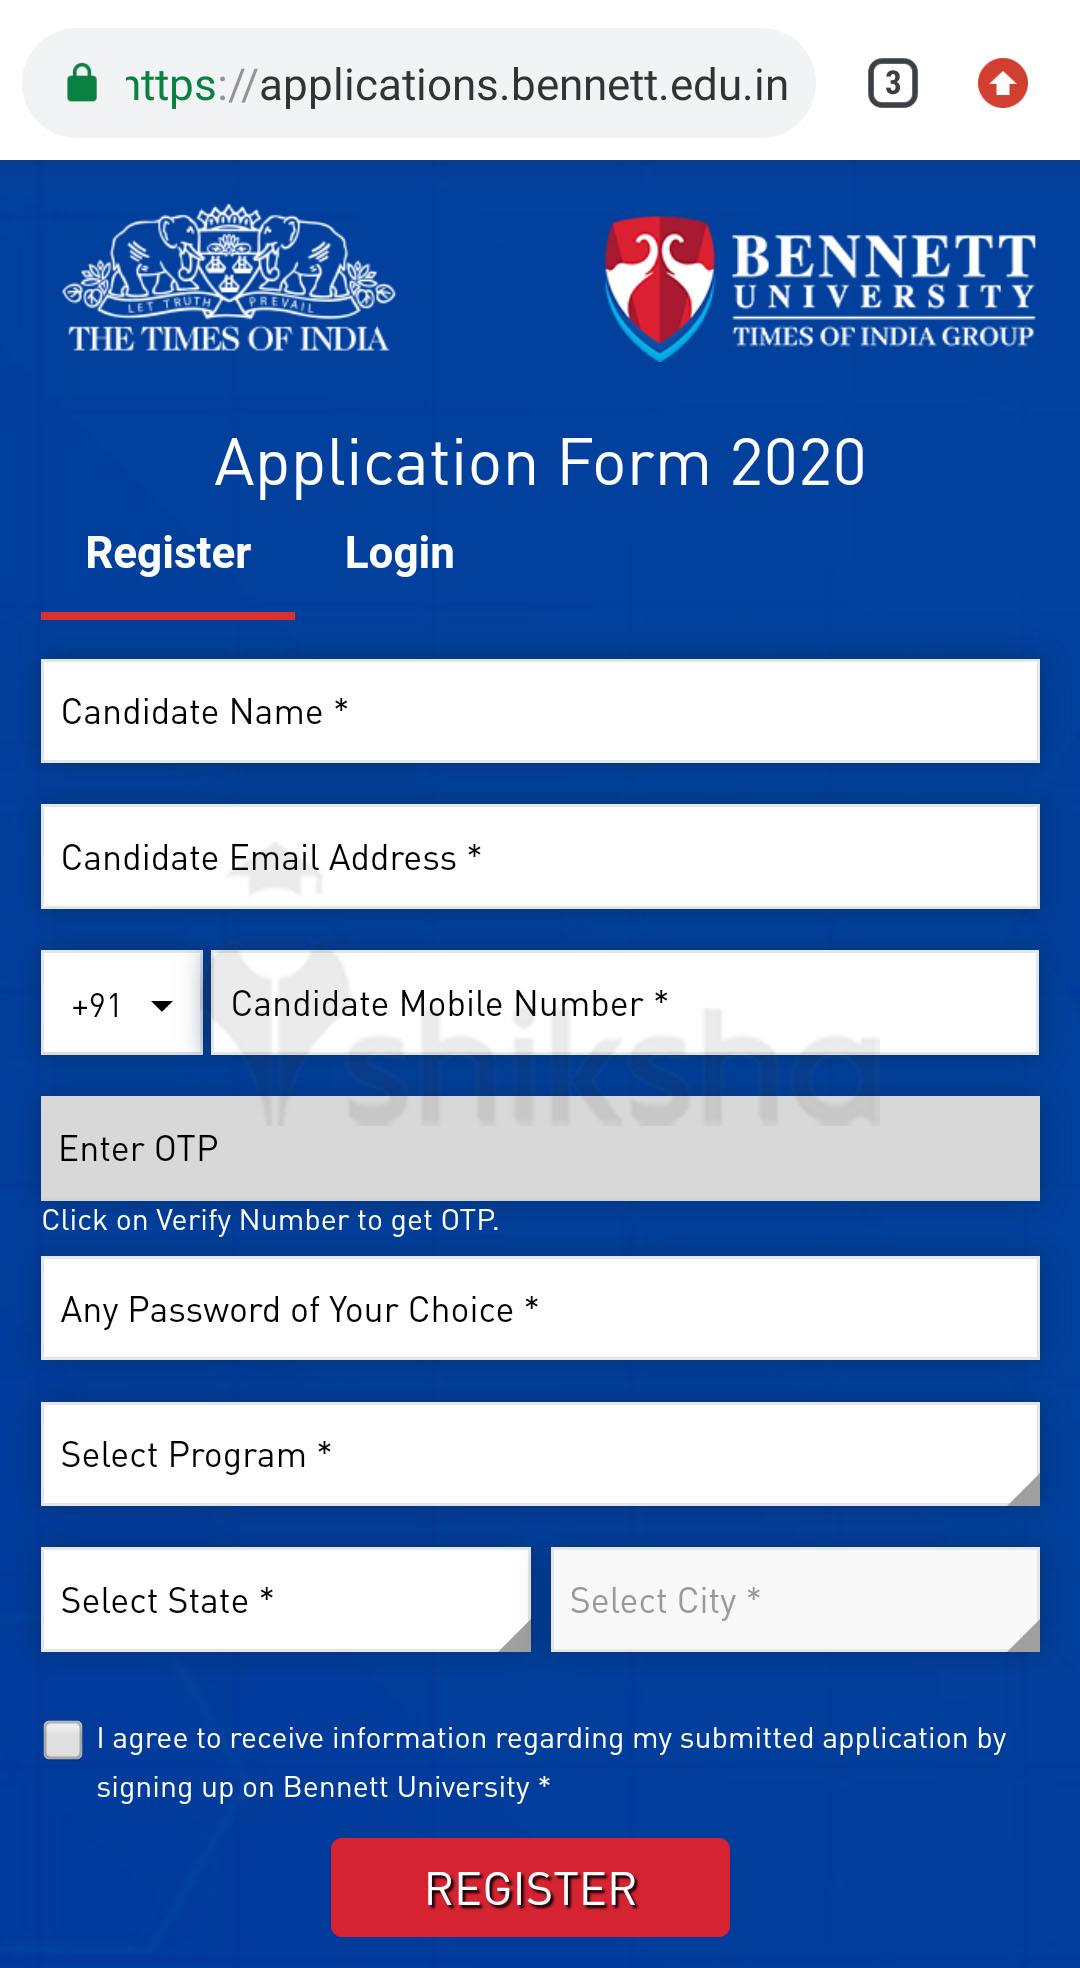Switch to the Login tab
1080x1968 pixels.
click(x=399, y=554)
